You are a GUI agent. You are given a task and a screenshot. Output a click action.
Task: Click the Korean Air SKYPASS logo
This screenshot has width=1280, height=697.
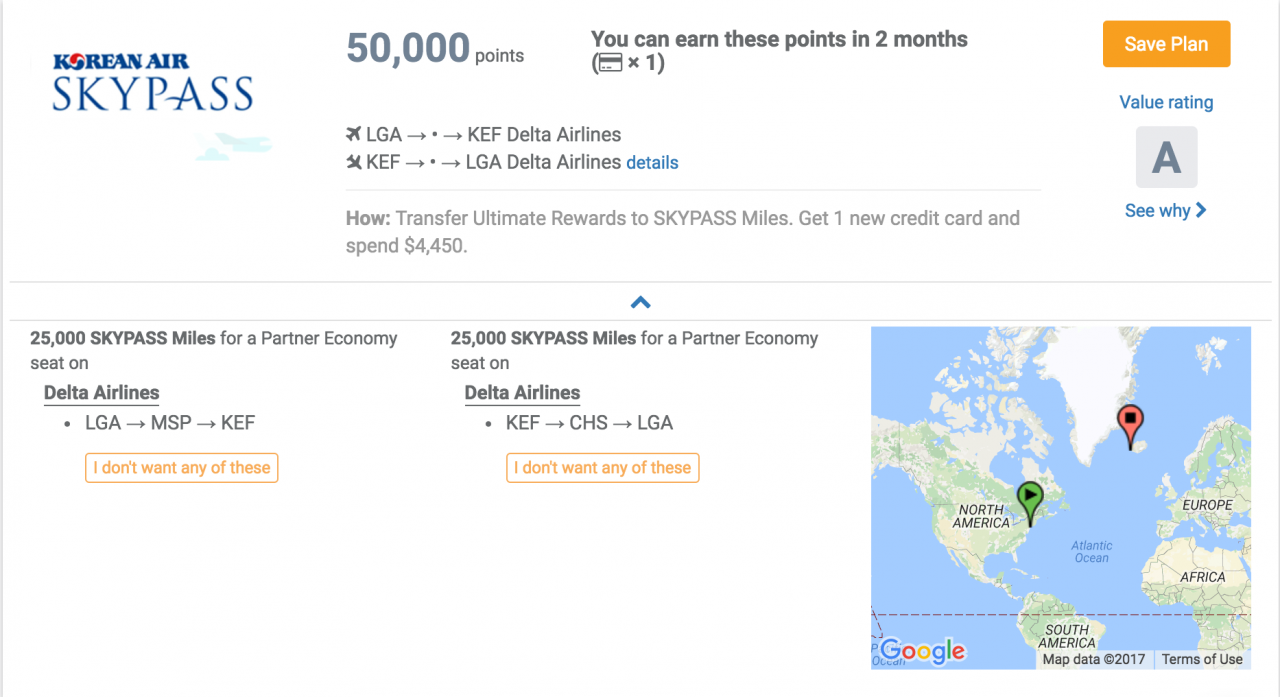[152, 82]
